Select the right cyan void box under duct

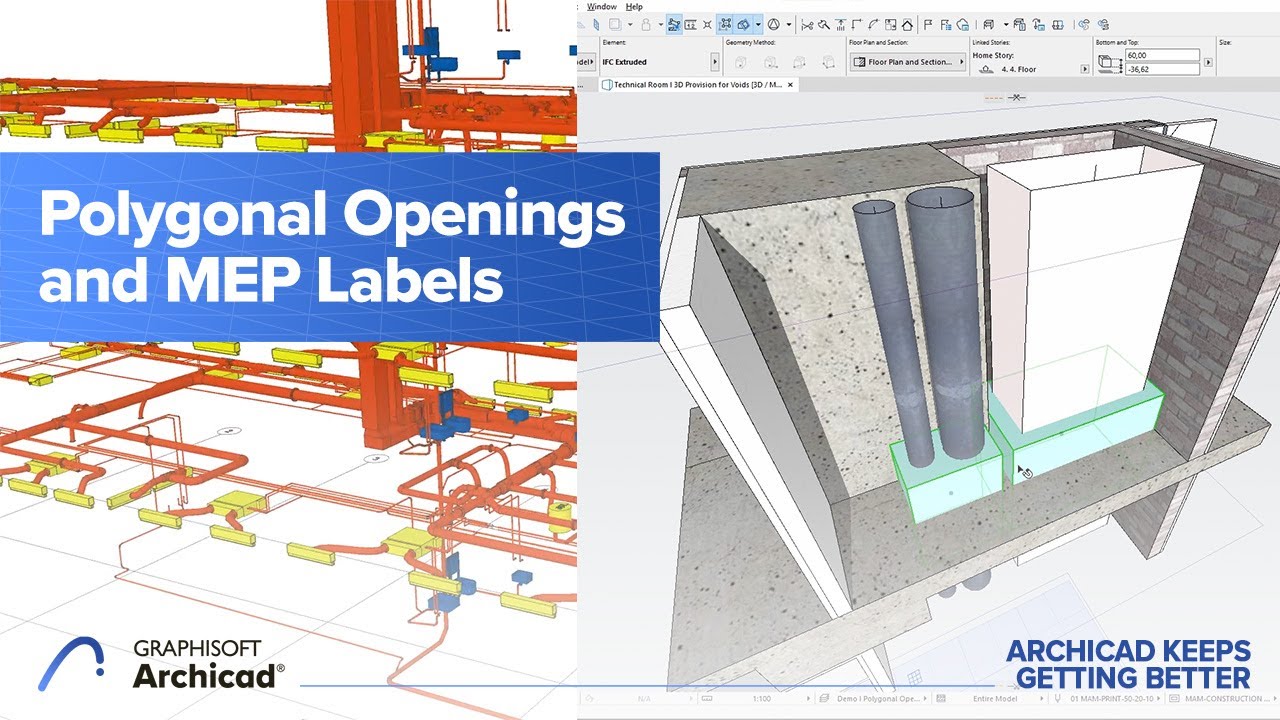(1085, 430)
